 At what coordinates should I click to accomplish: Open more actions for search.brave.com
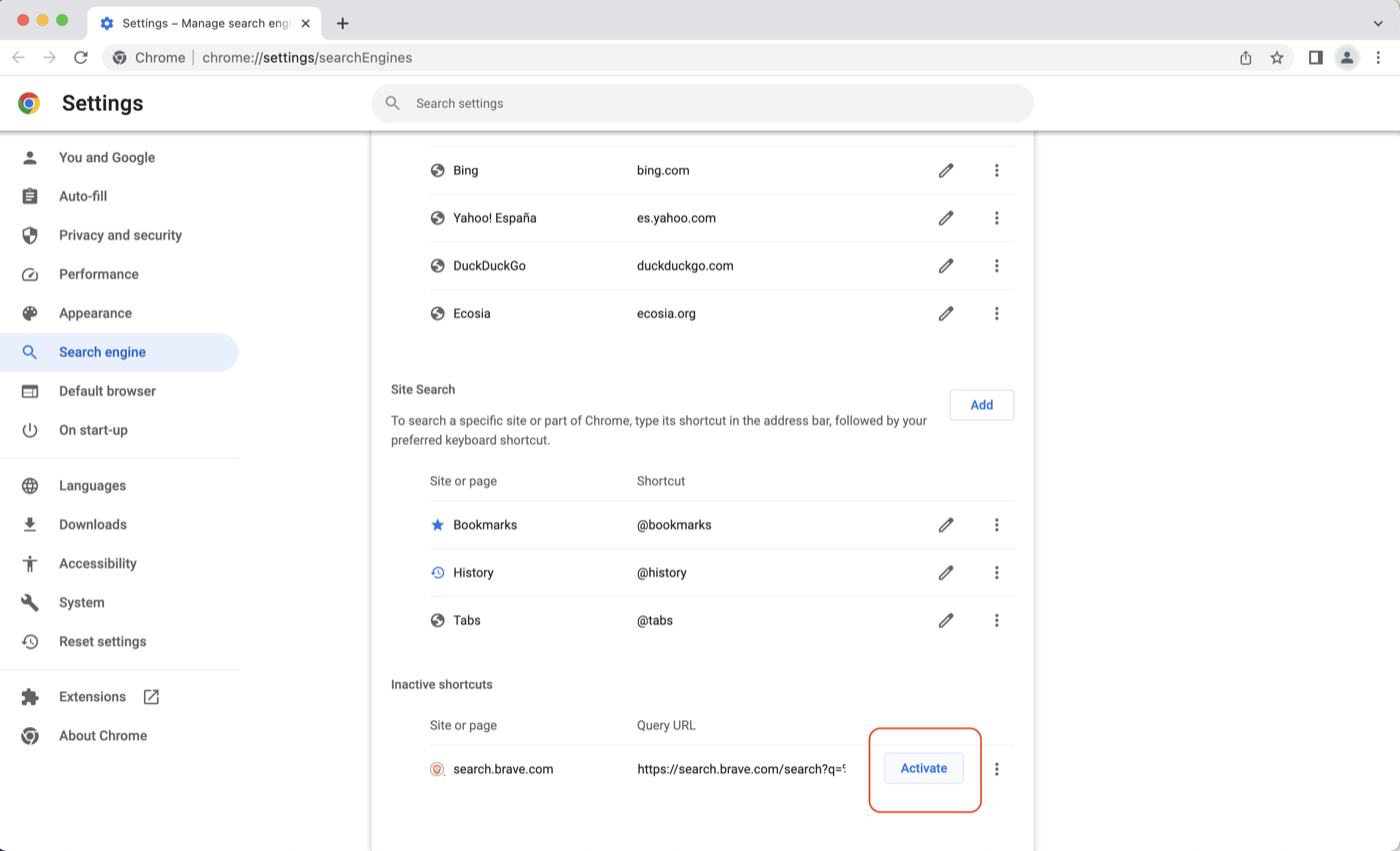(996, 769)
